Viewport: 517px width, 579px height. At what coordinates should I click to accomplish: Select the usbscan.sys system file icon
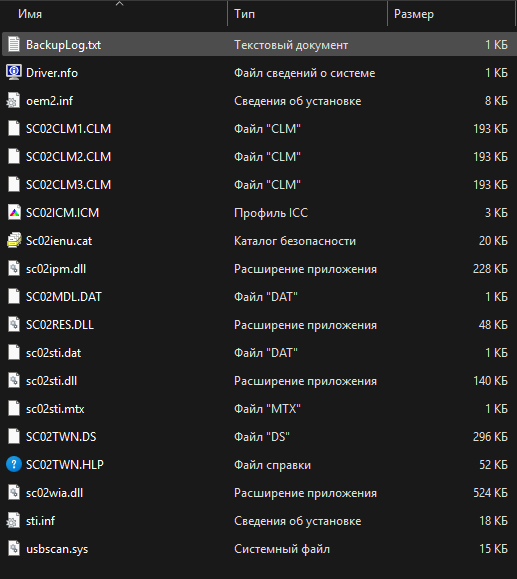click(x=14, y=548)
